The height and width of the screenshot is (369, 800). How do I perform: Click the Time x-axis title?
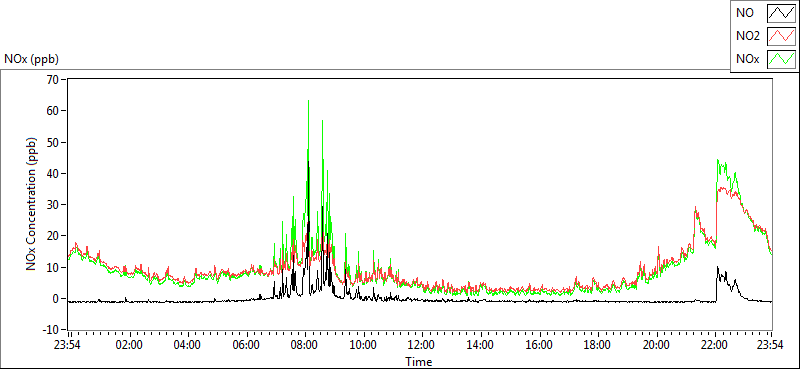coord(419,361)
